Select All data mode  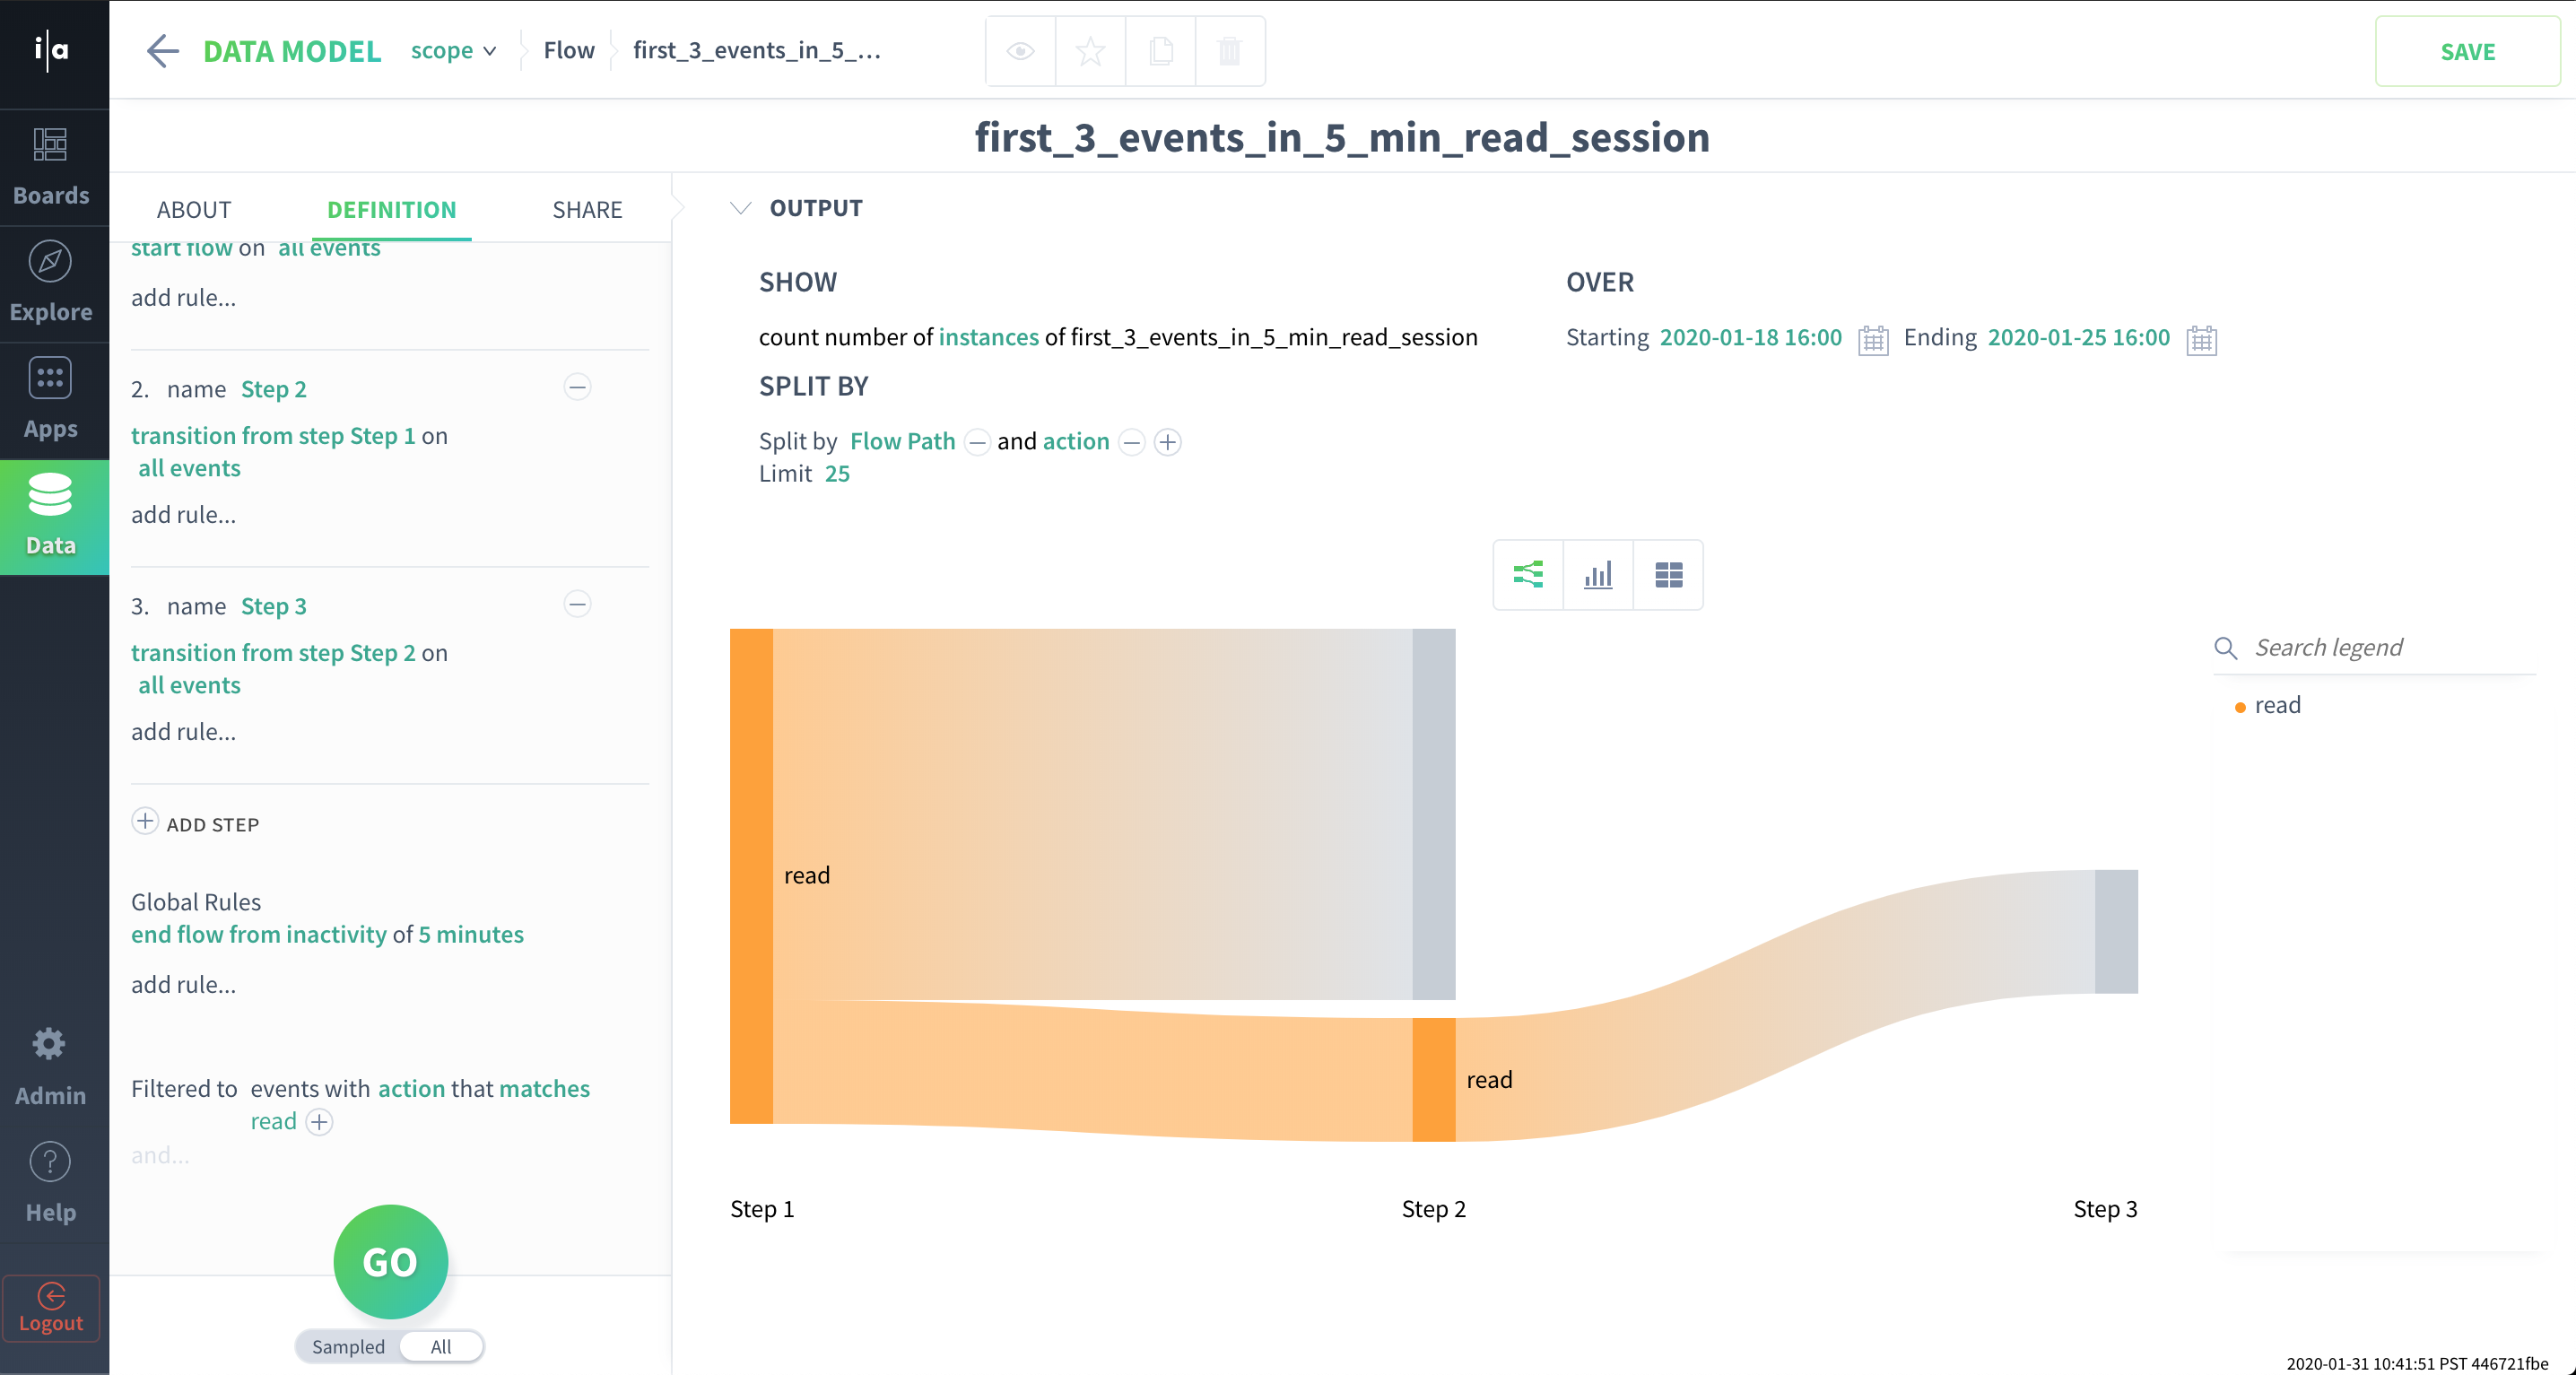pyautogui.click(x=440, y=1346)
